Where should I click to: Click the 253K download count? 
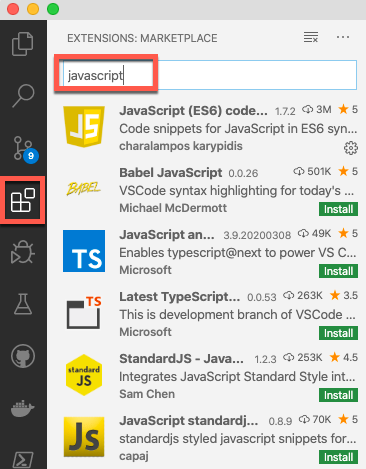303,357
